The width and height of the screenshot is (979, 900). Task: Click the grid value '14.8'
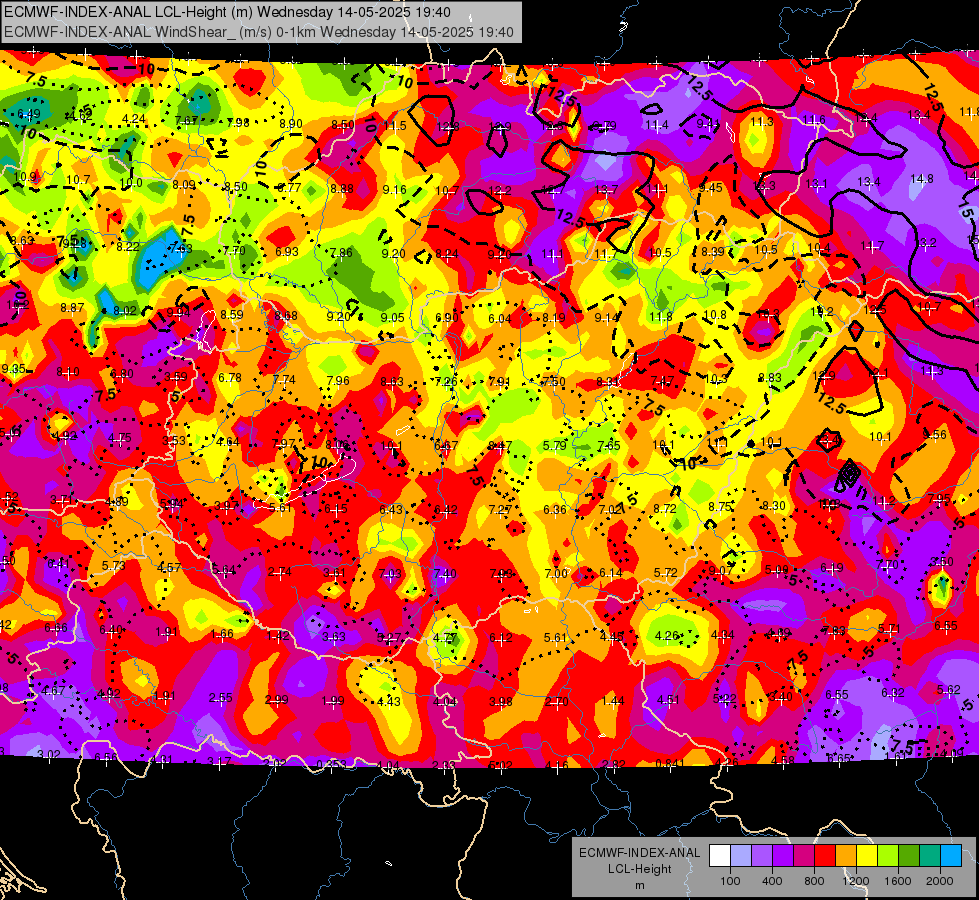click(922, 179)
